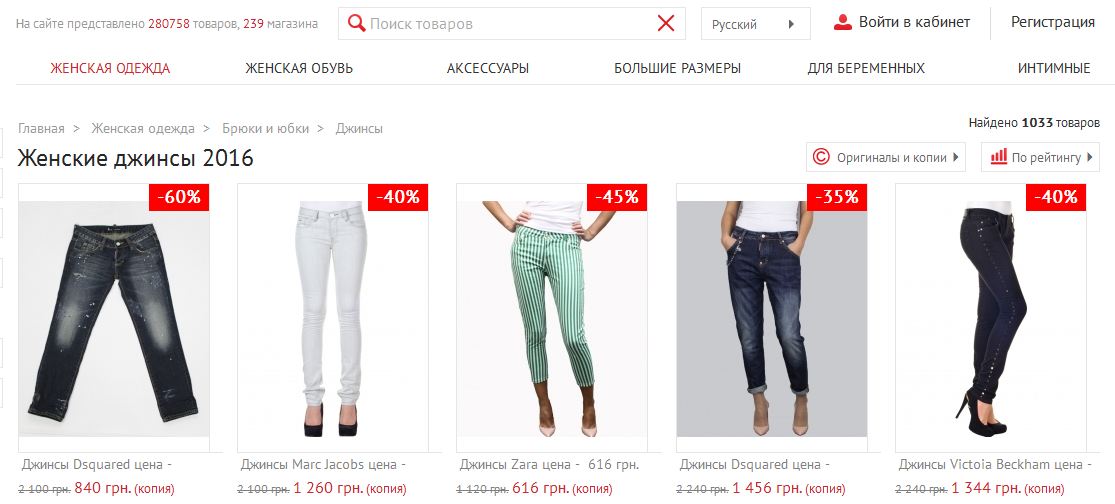Image resolution: width=1115 pixels, height=504 pixels.
Task: Click the copyright icon on Оригиналы и копии
Action: coord(821,156)
